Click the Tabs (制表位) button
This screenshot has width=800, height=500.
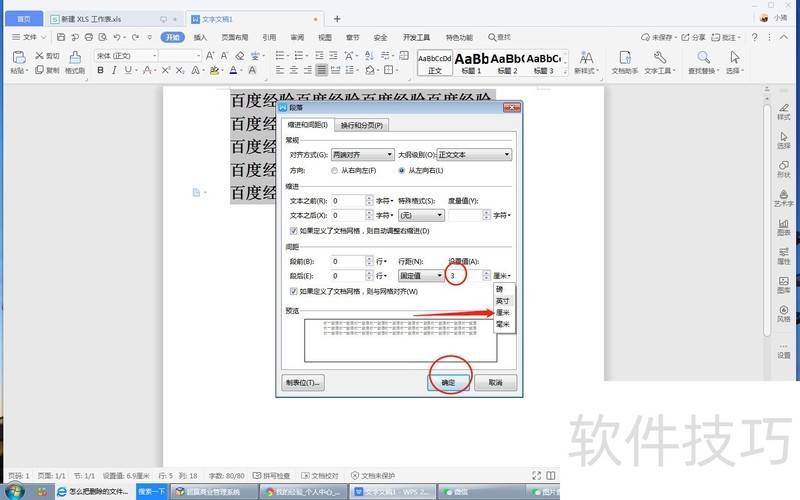(x=304, y=382)
